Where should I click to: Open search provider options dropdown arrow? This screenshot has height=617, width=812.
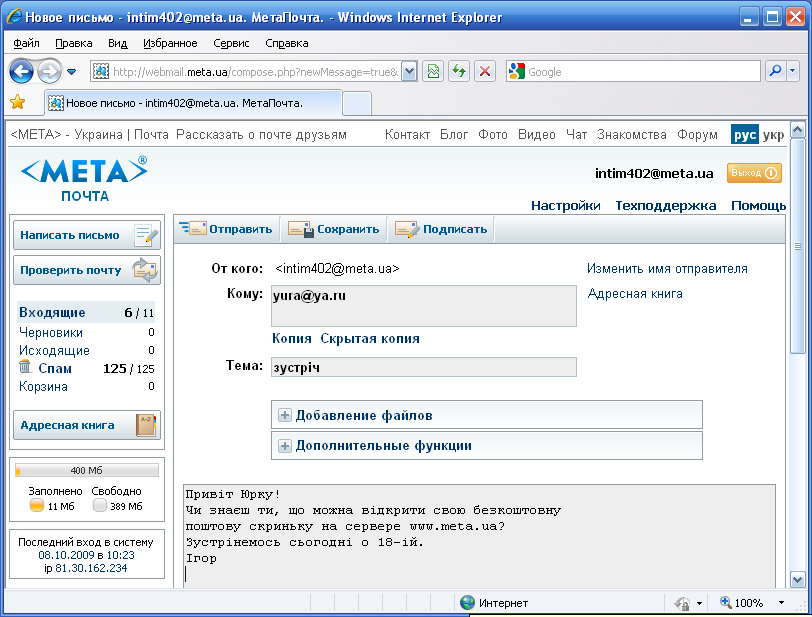pyautogui.click(x=793, y=71)
